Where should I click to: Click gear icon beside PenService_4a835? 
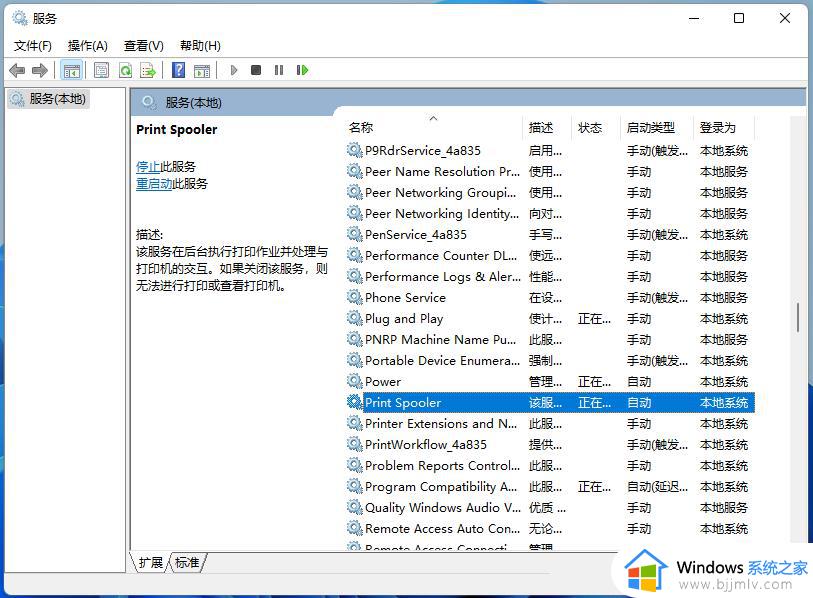click(x=355, y=234)
